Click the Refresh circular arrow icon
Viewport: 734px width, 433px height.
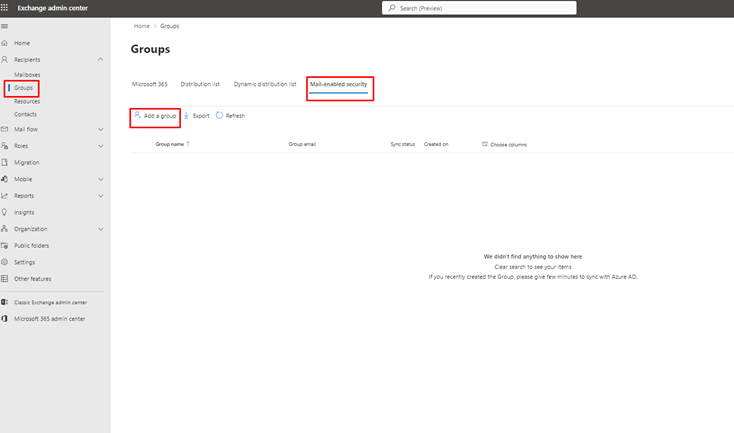click(219, 115)
